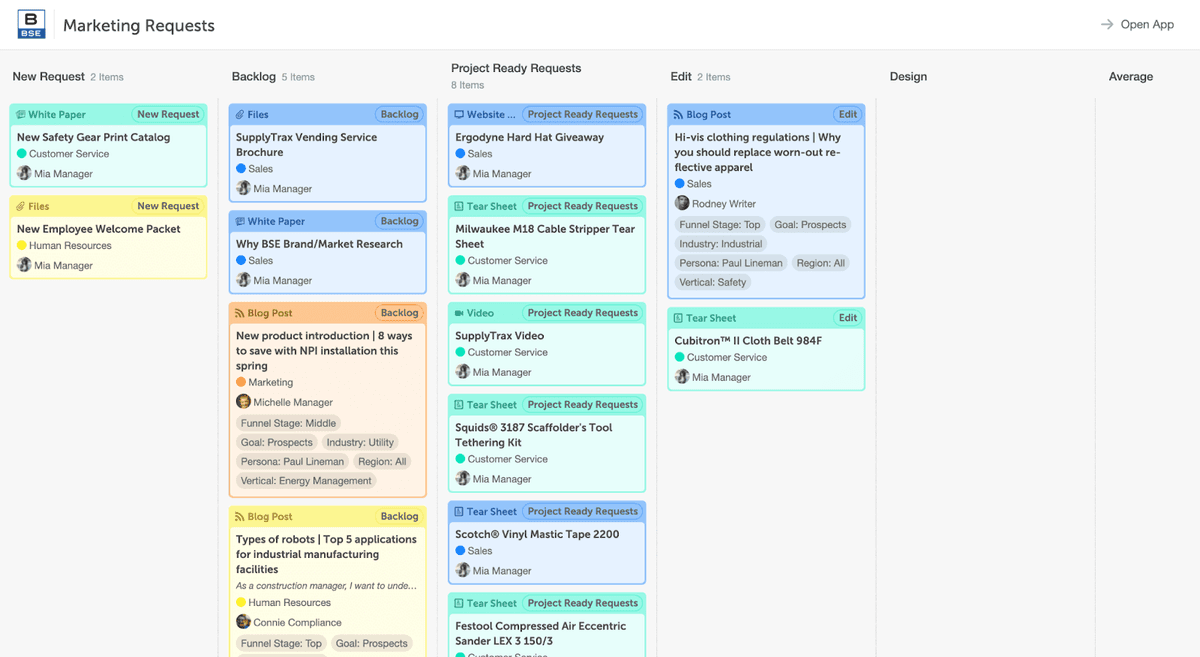Screen dimensions: 1200x657
Task: Select the Design column header
Action: coord(910,76)
